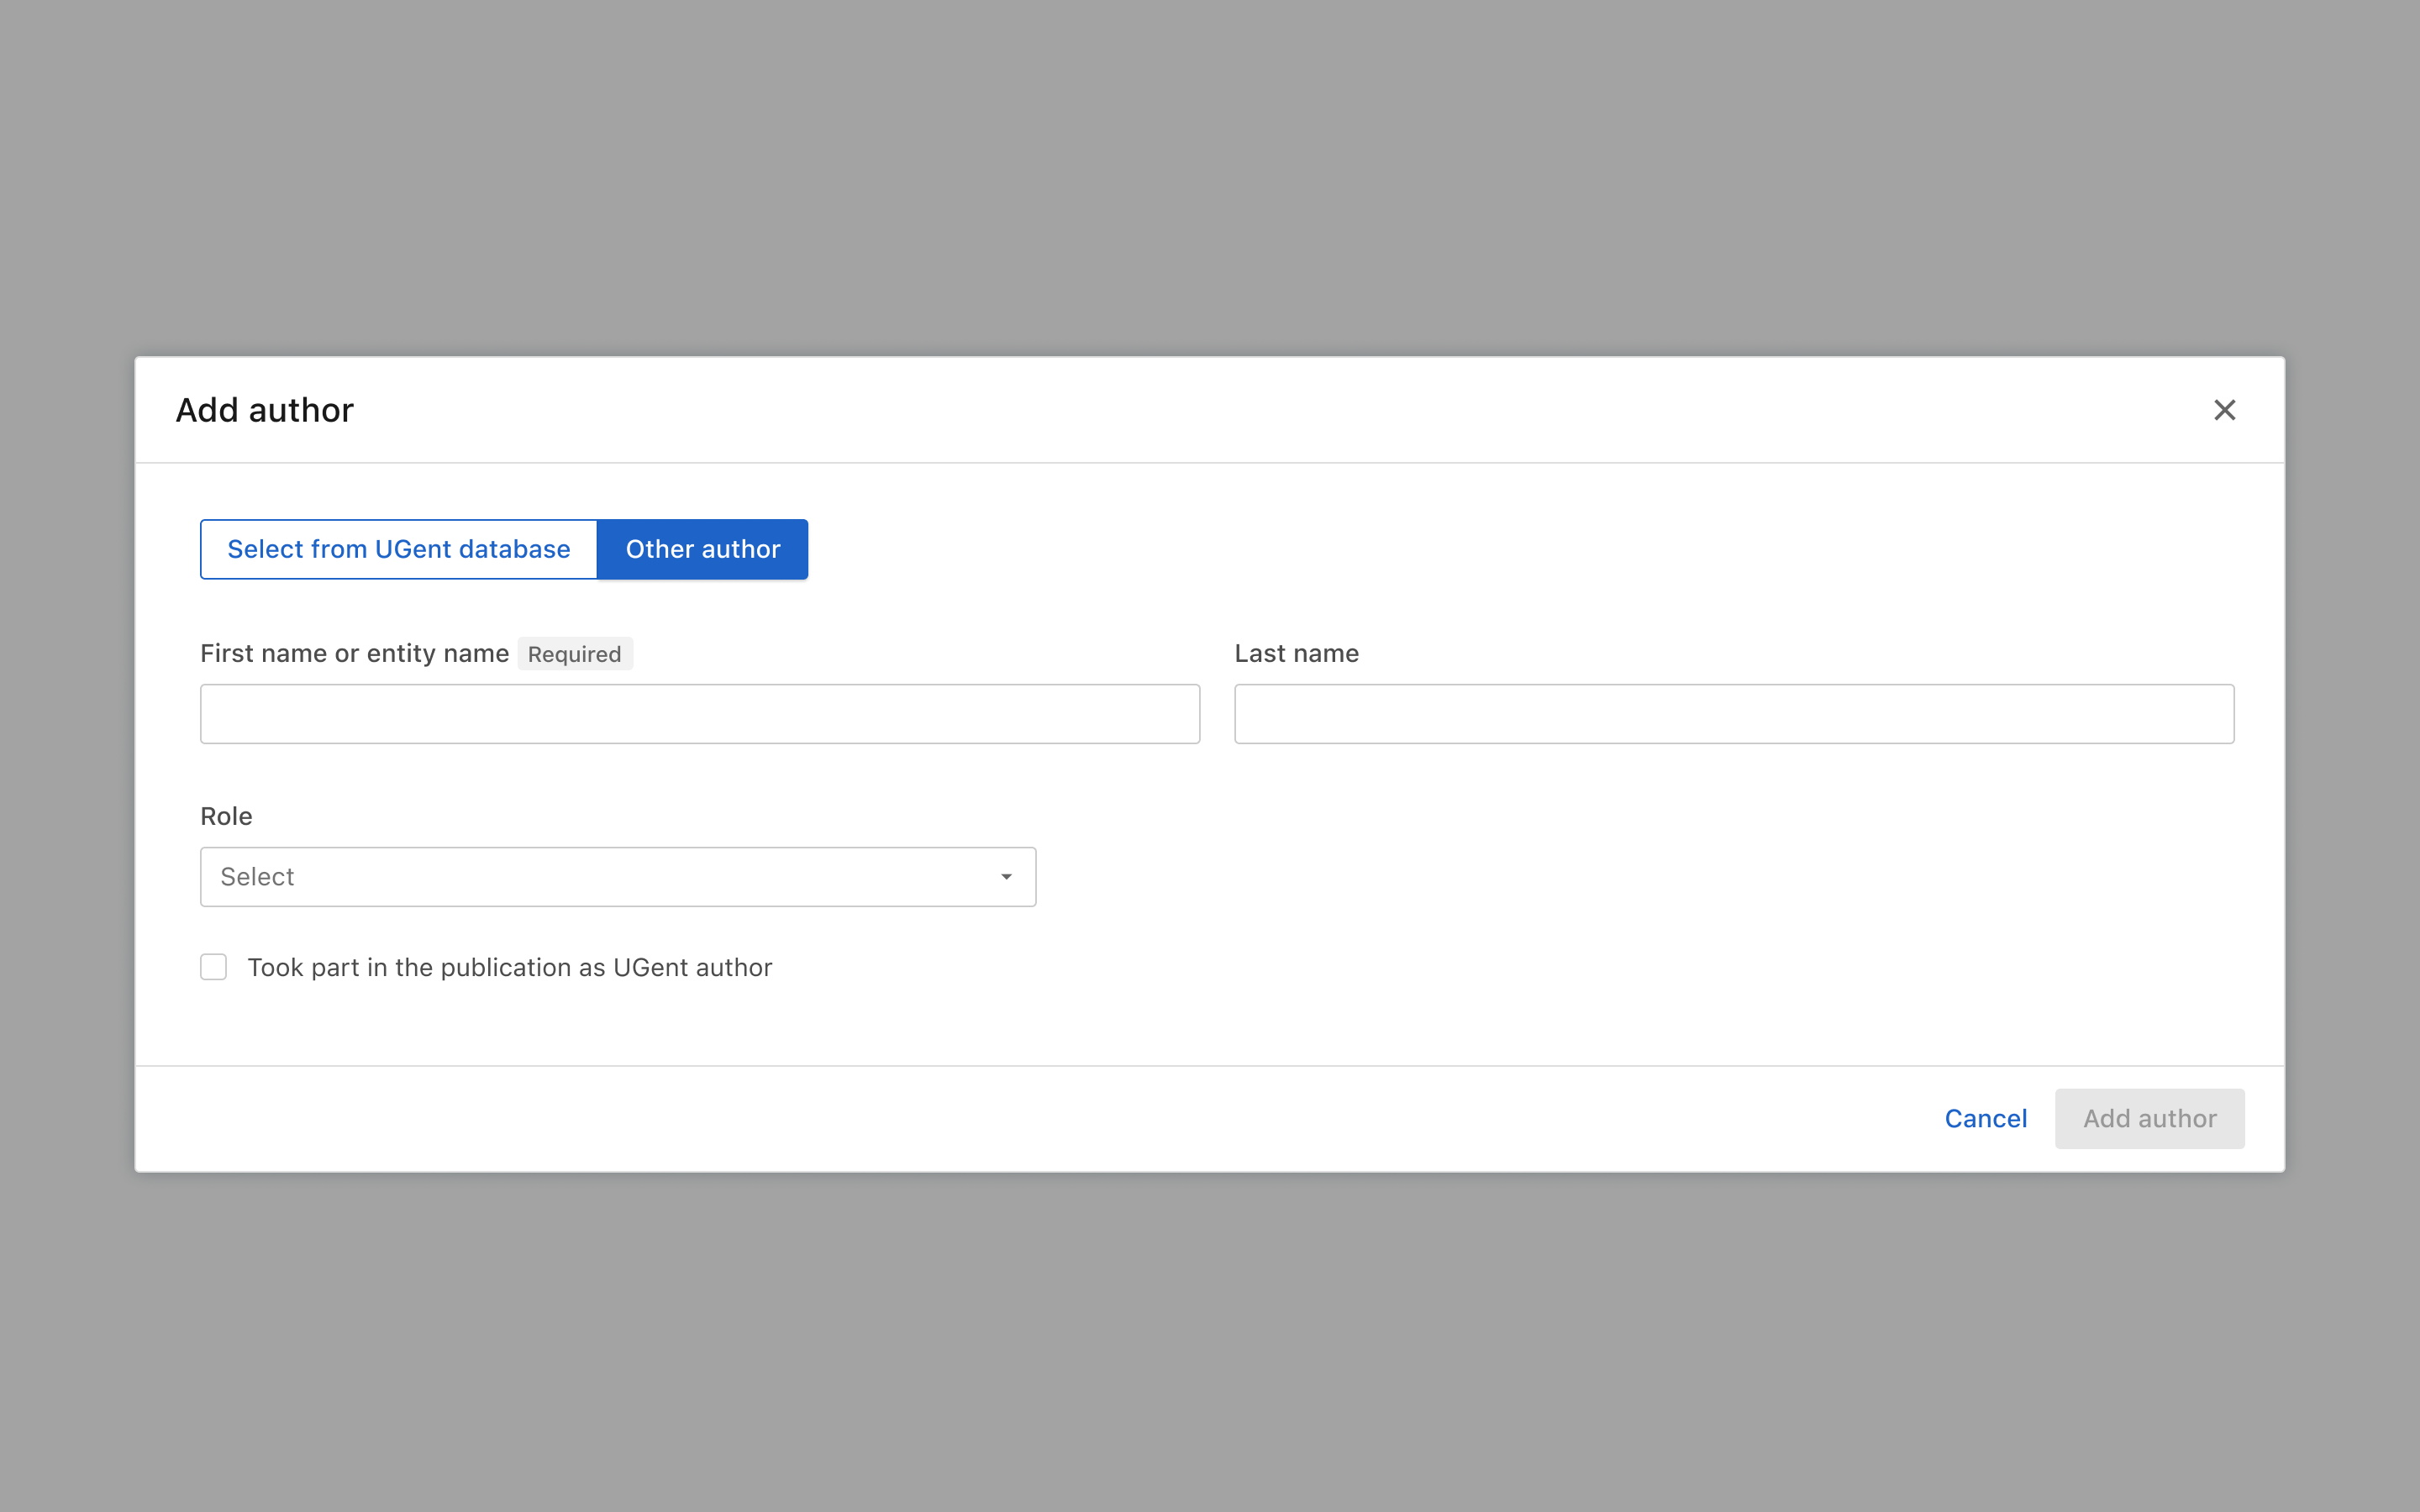Select the Other author tab

[x=703, y=549]
